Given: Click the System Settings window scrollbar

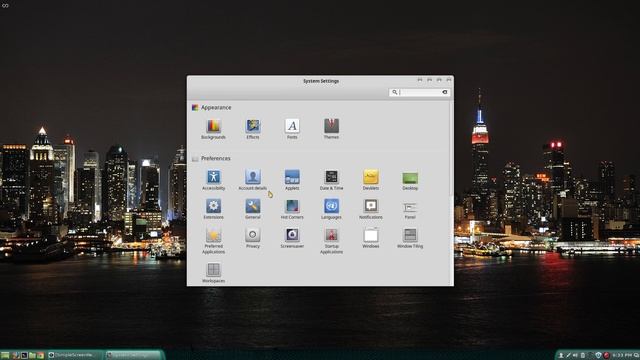Looking at the screenshot, I should coord(451,149).
